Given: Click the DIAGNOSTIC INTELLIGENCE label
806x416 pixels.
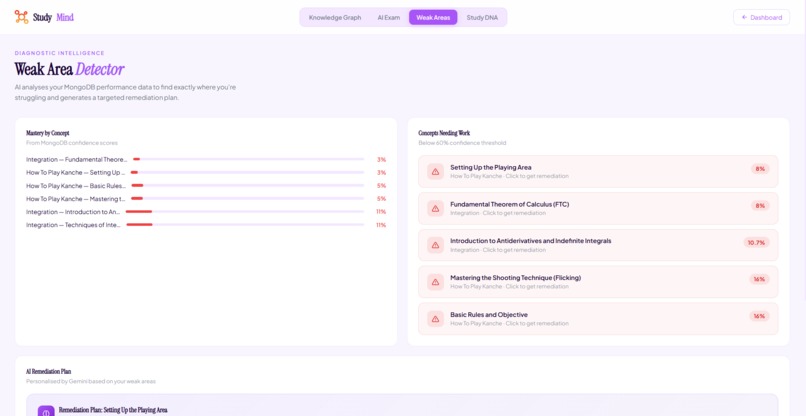Looking at the screenshot, I should 60,53.
